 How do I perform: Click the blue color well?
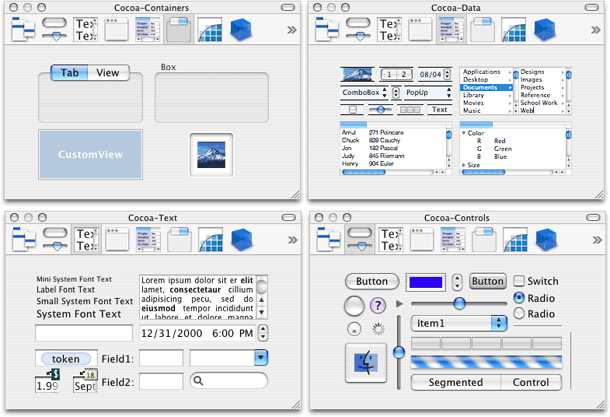(x=426, y=282)
